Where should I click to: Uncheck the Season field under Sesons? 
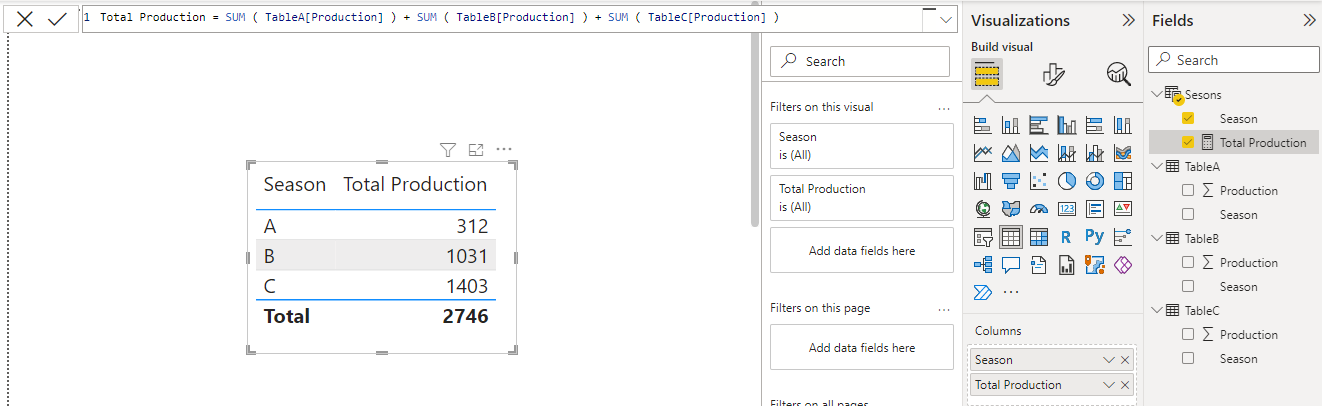pyautogui.click(x=1188, y=118)
